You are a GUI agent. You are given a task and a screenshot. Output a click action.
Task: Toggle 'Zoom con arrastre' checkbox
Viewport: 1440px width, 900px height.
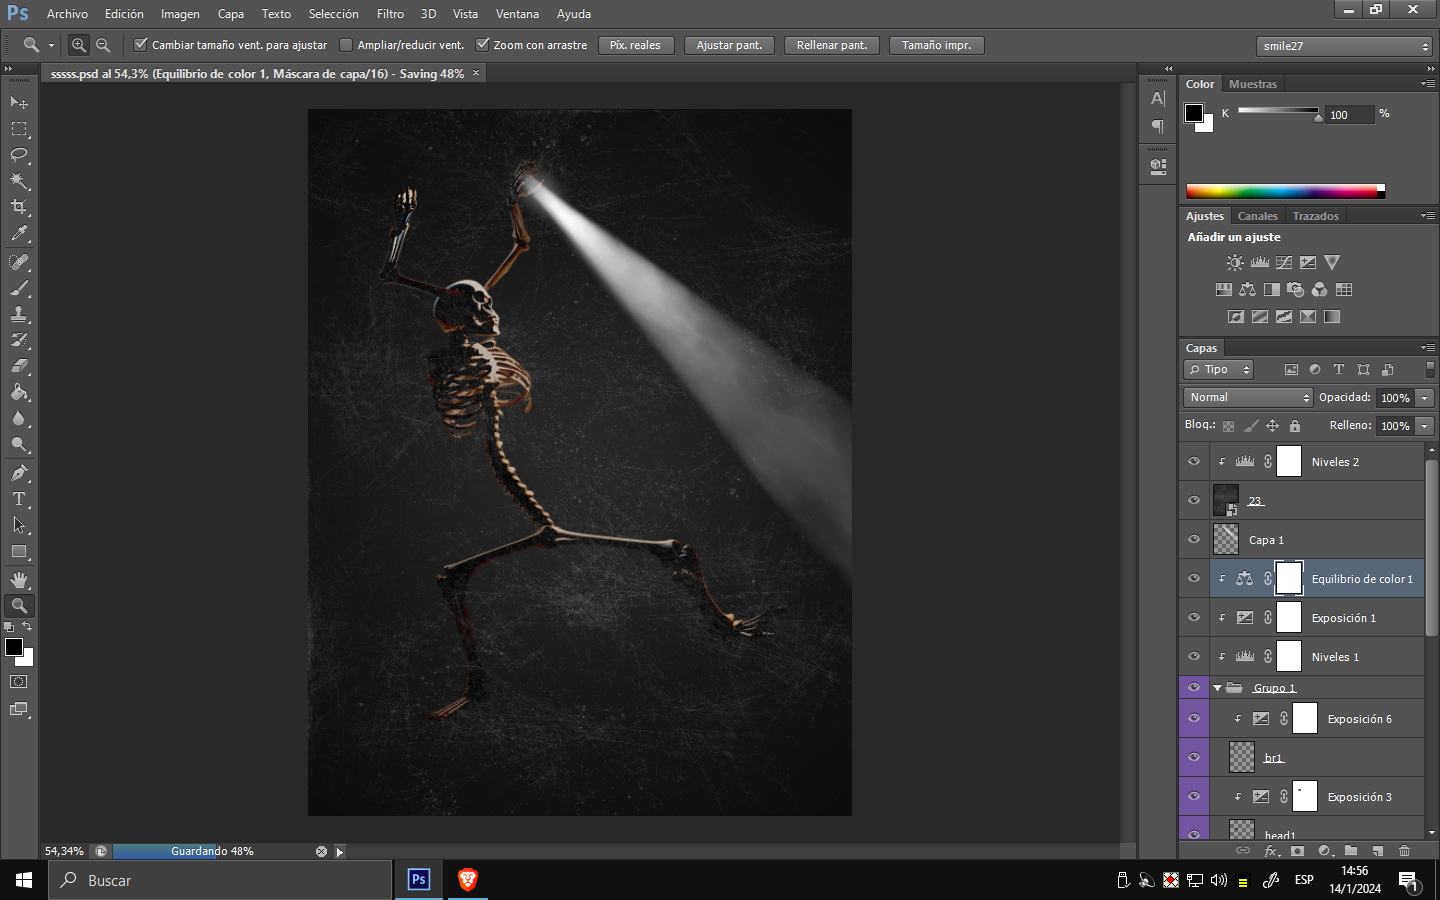[483, 45]
